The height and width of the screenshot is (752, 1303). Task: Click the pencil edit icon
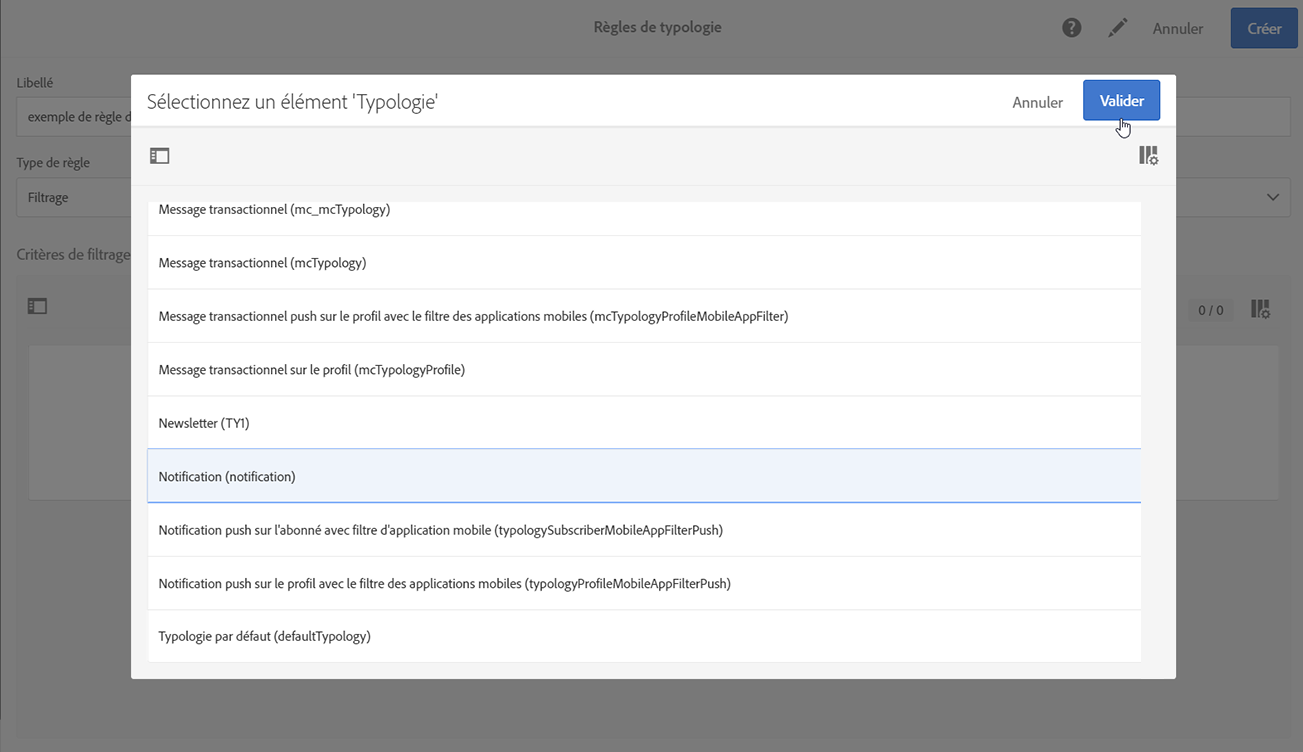pyautogui.click(x=1118, y=28)
